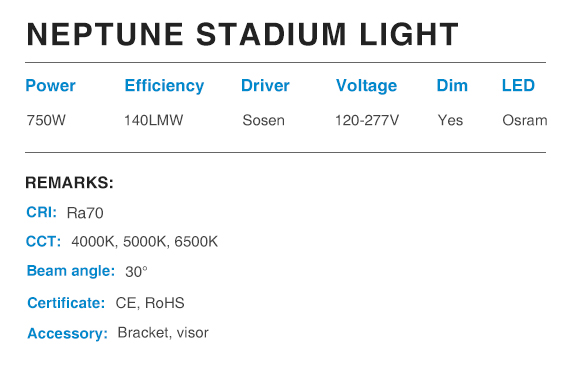The width and height of the screenshot is (570, 365).
Task: Select the Power column header
Action: [51, 86]
